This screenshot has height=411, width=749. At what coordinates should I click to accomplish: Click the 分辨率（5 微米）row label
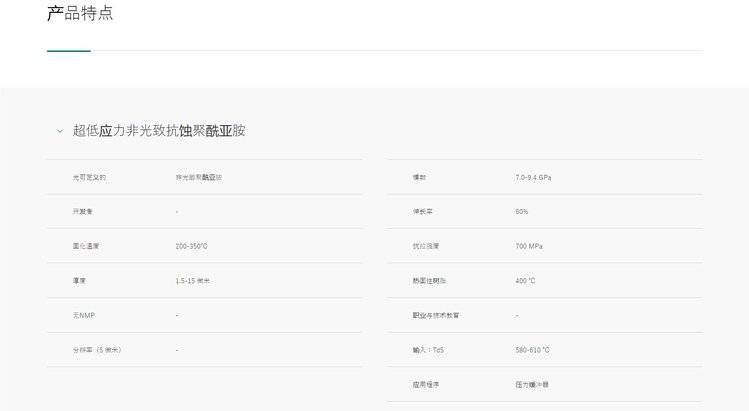coord(97,350)
